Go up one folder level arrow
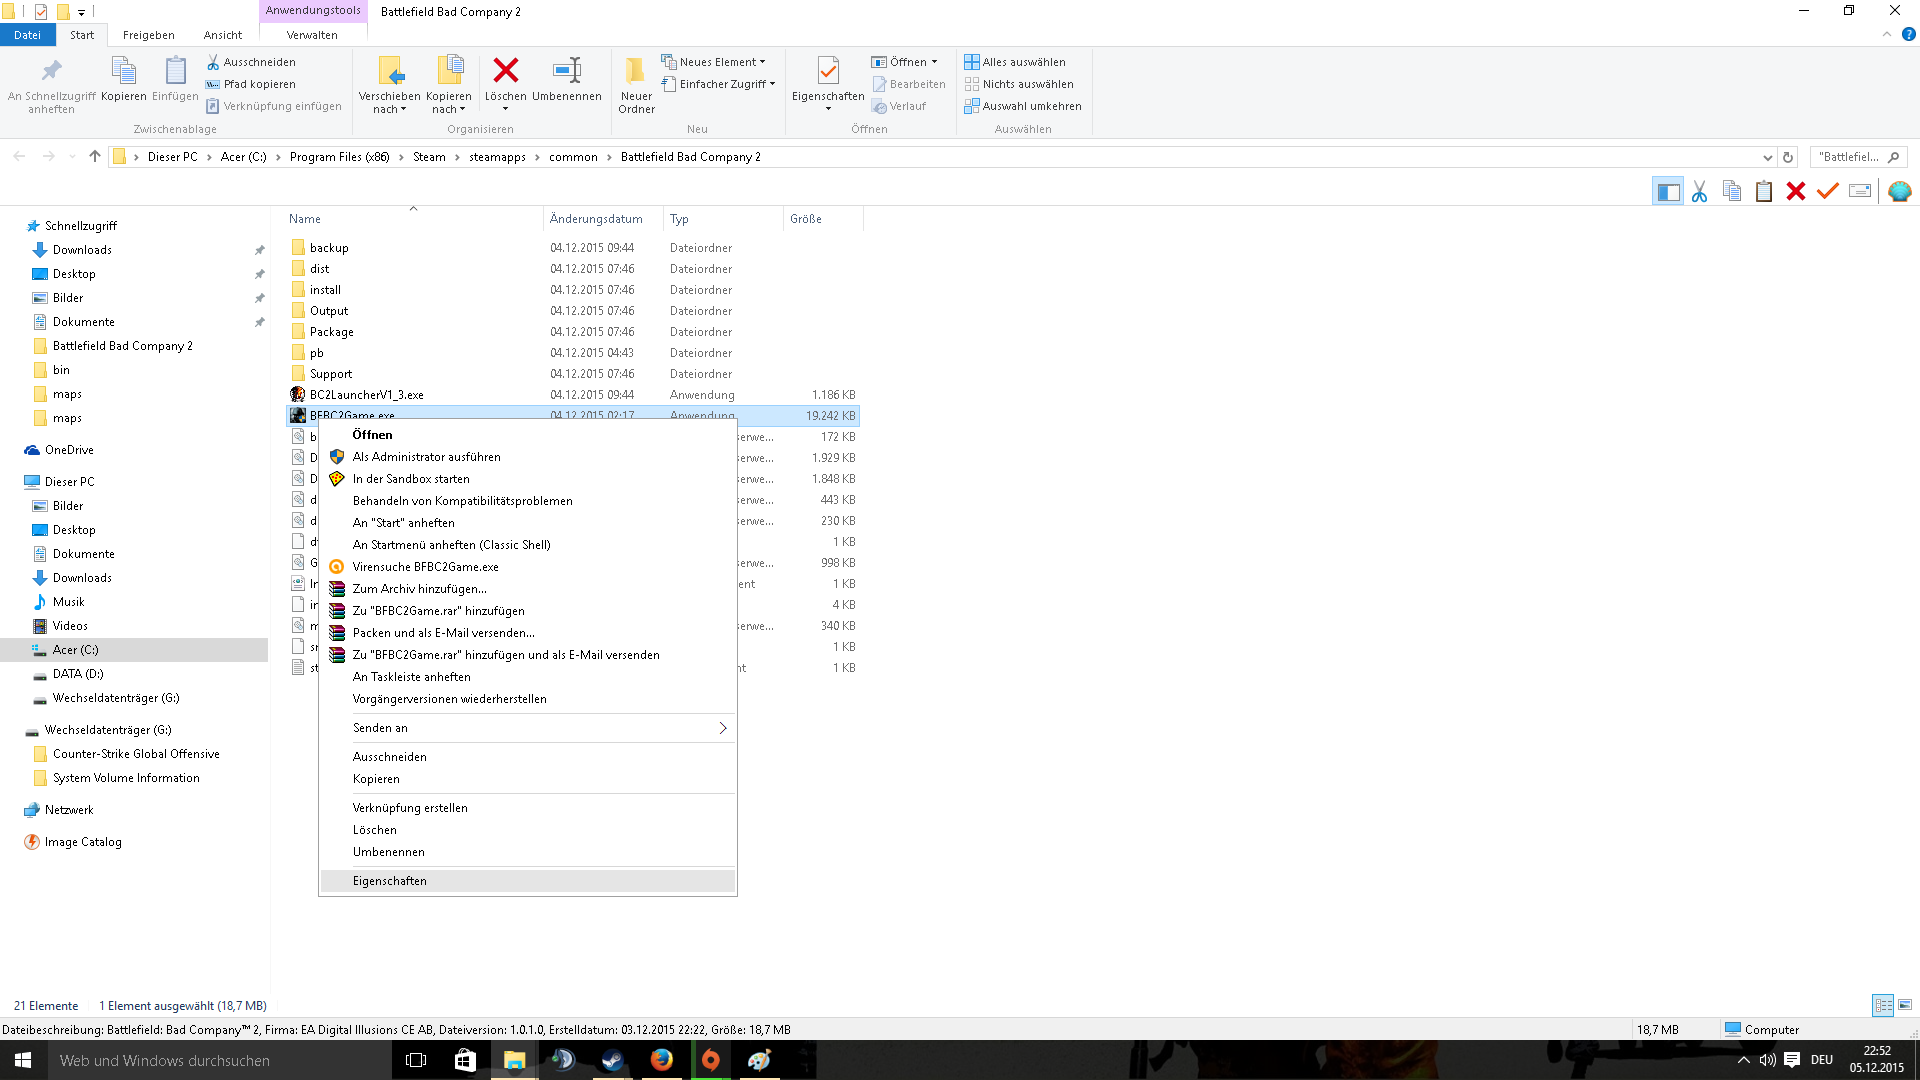This screenshot has width=1920, height=1080. coord(95,156)
